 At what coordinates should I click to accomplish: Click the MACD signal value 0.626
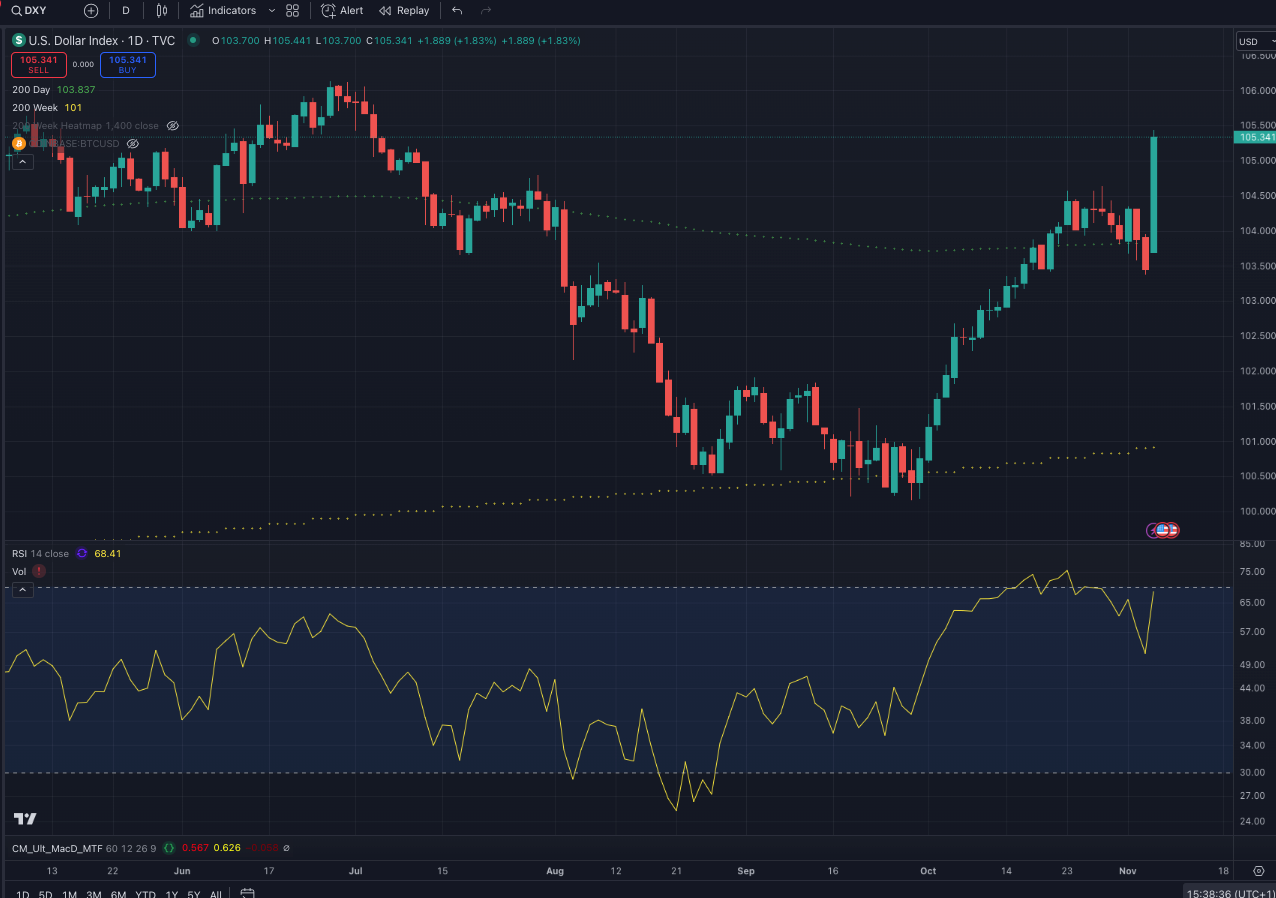click(x=227, y=848)
